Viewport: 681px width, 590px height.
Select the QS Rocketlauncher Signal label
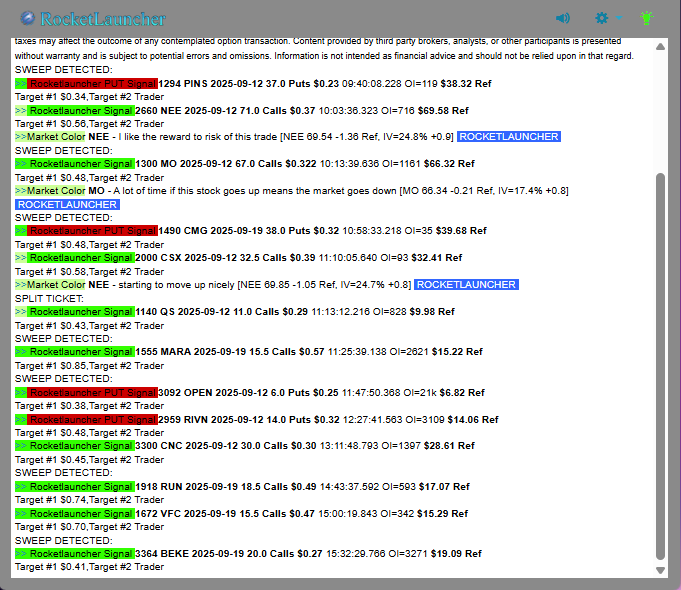81,312
